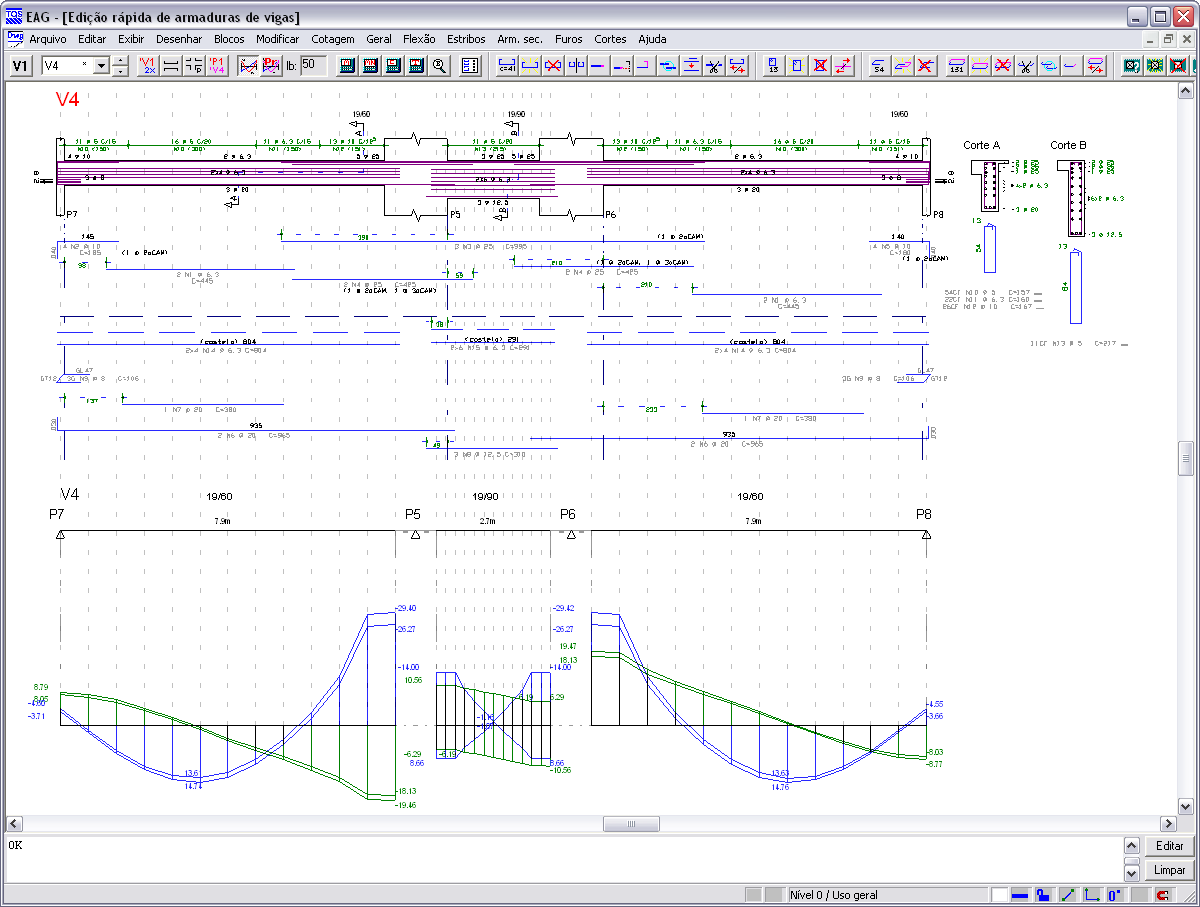Toggle the orthogonal mode icon in status bar
Screen dimensions: 1200x907
tap(1092, 895)
